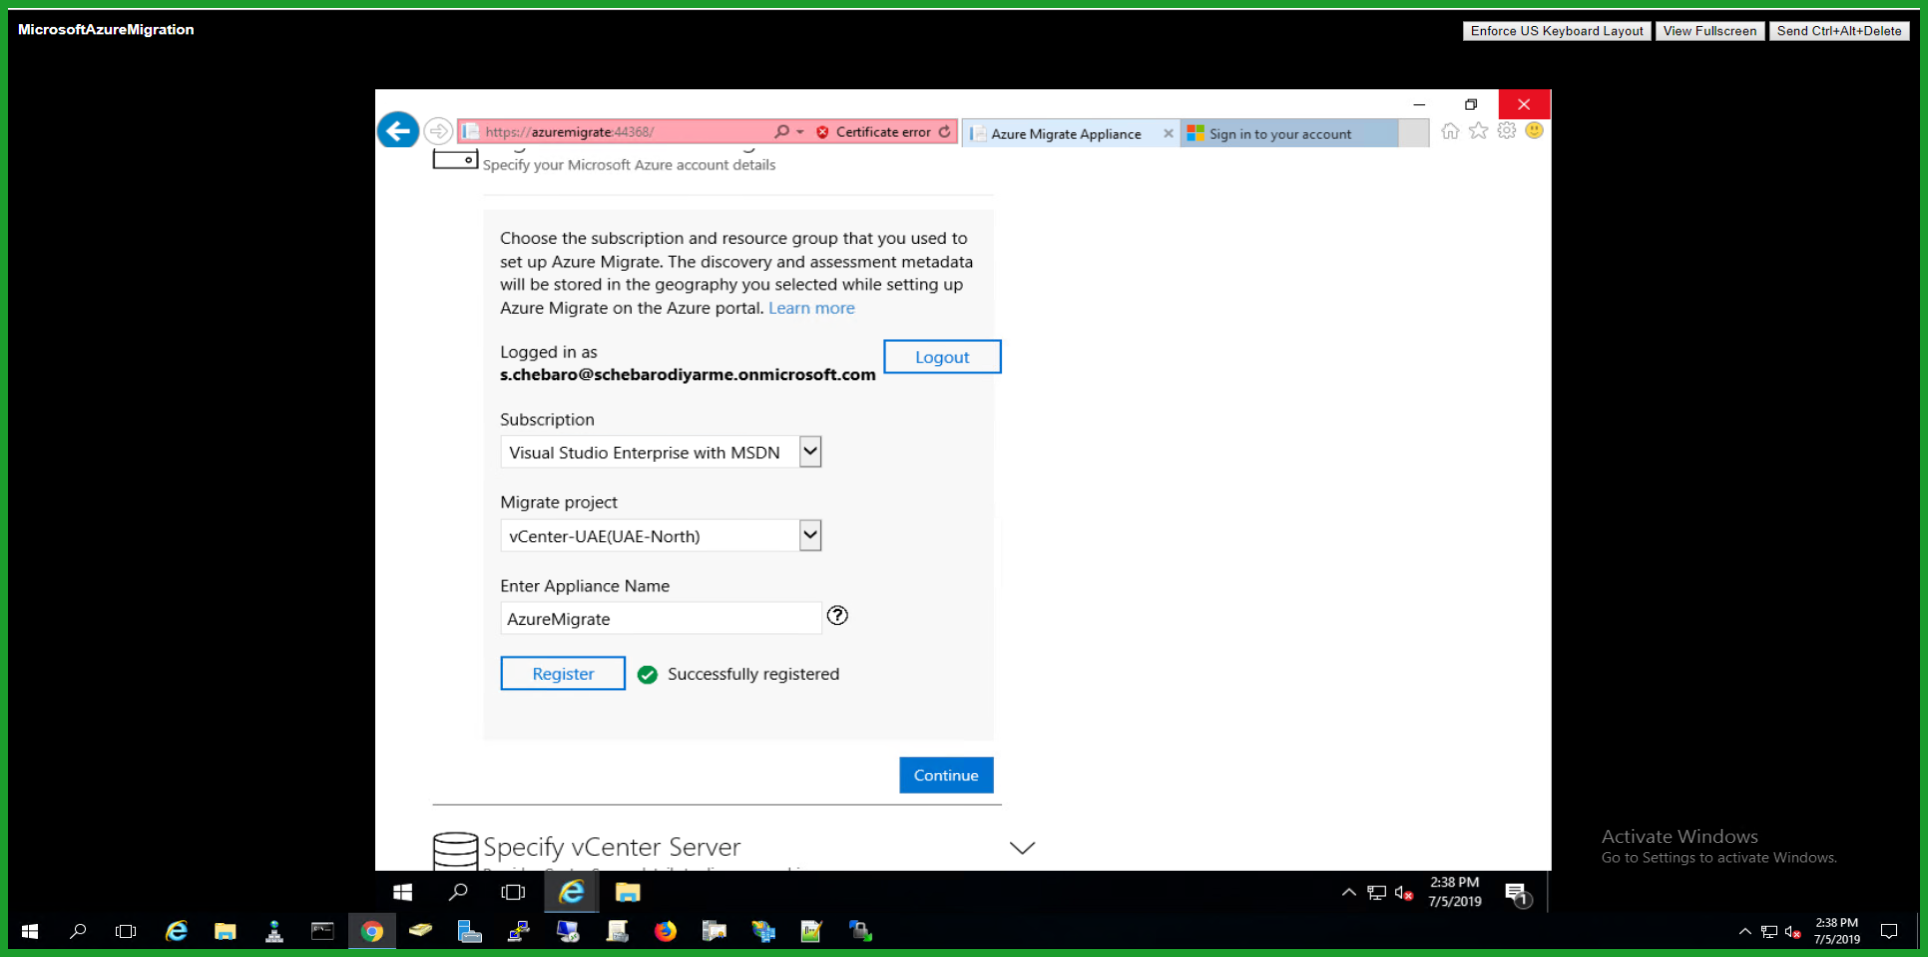
Task: Click the host taskbar search icon
Action: [78, 931]
